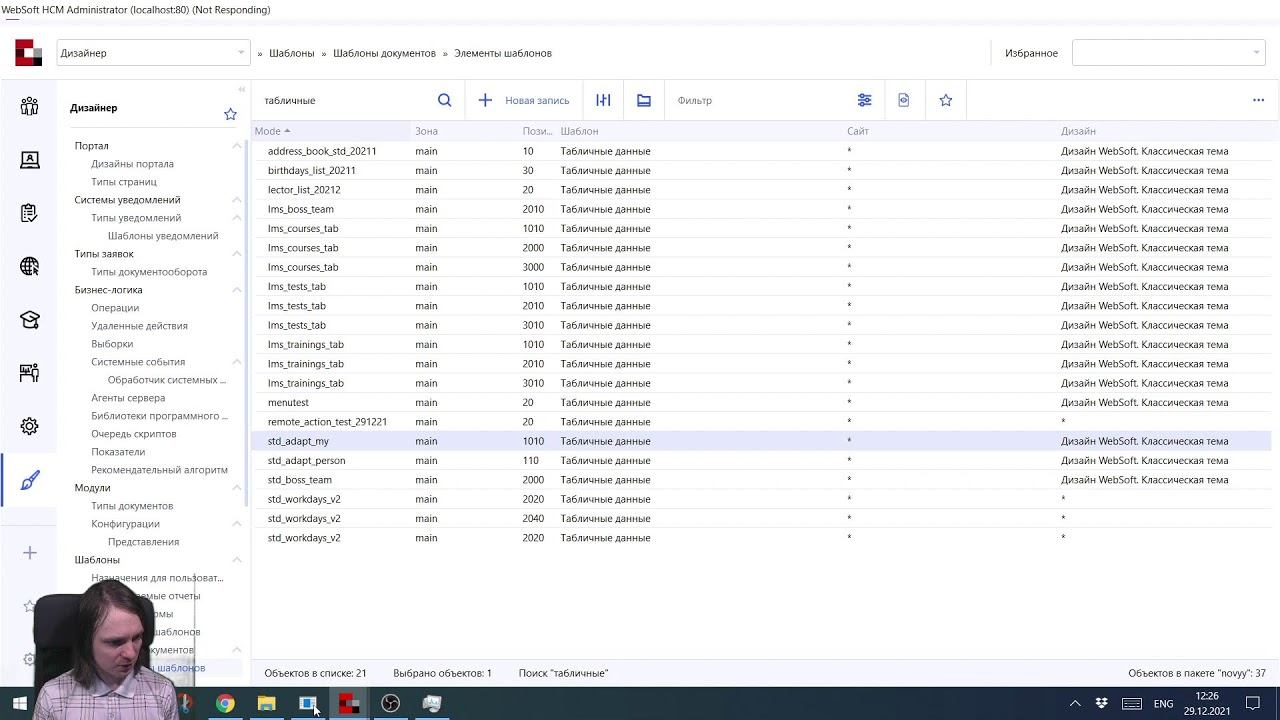The image size is (1280, 720).
Task: Collapse the Конфигурации tree node
Action: (x=237, y=524)
